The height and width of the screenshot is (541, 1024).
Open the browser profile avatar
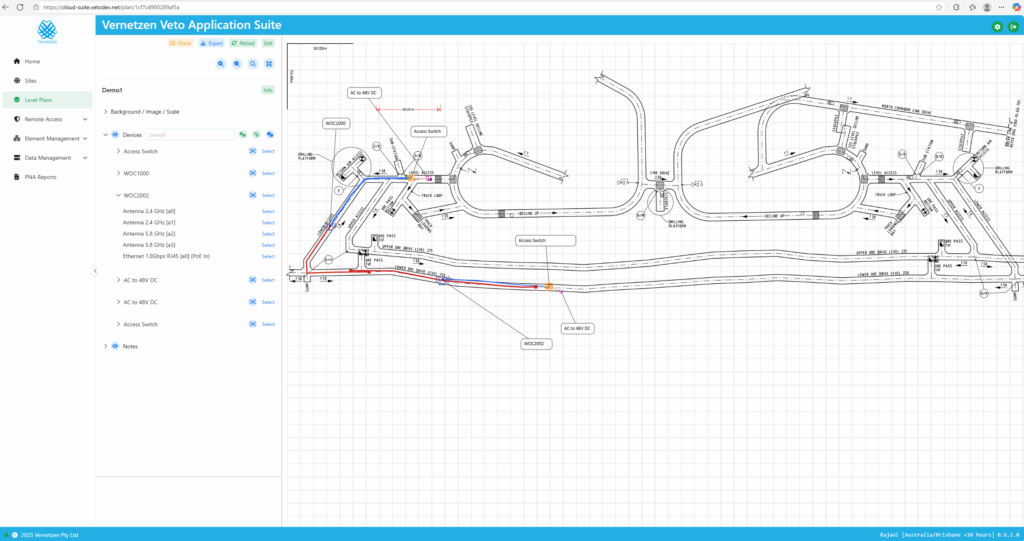click(x=987, y=7)
